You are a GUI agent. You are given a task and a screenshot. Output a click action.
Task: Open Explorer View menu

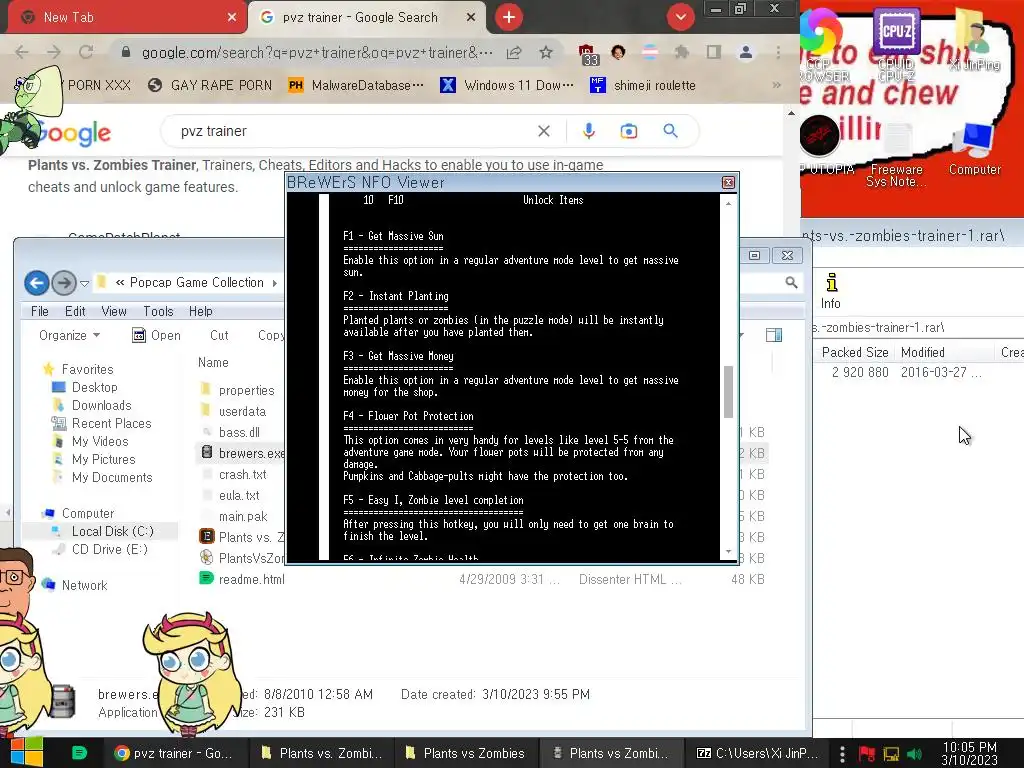tap(114, 312)
